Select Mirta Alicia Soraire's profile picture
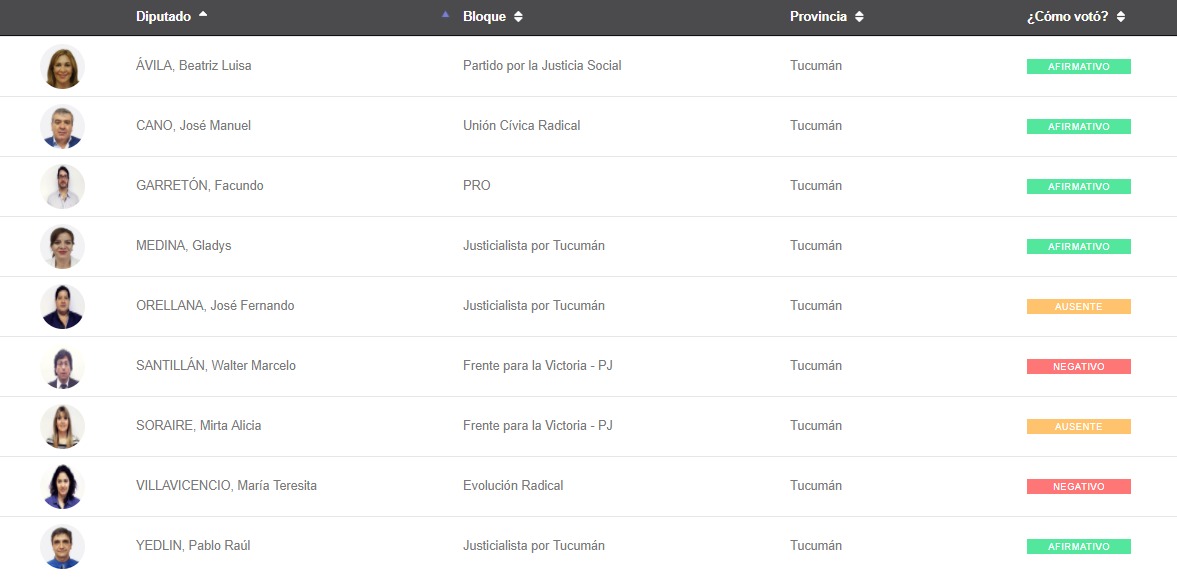This screenshot has height=581, width=1177. pyautogui.click(x=62, y=426)
